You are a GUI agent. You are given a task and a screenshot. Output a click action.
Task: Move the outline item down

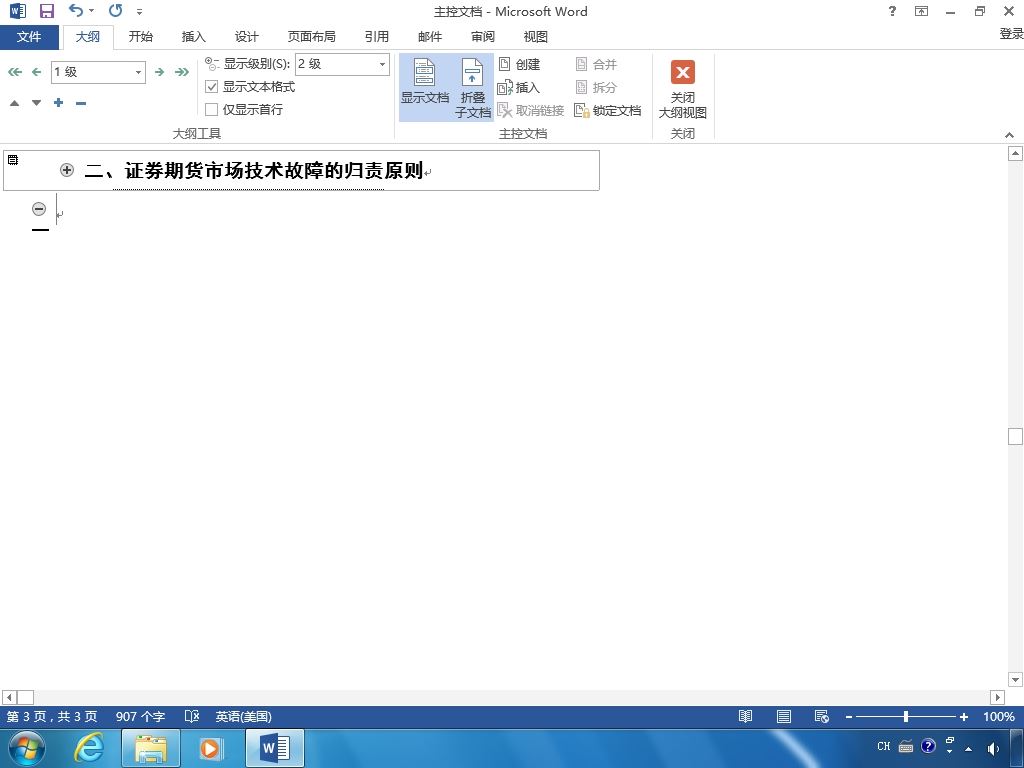37,103
